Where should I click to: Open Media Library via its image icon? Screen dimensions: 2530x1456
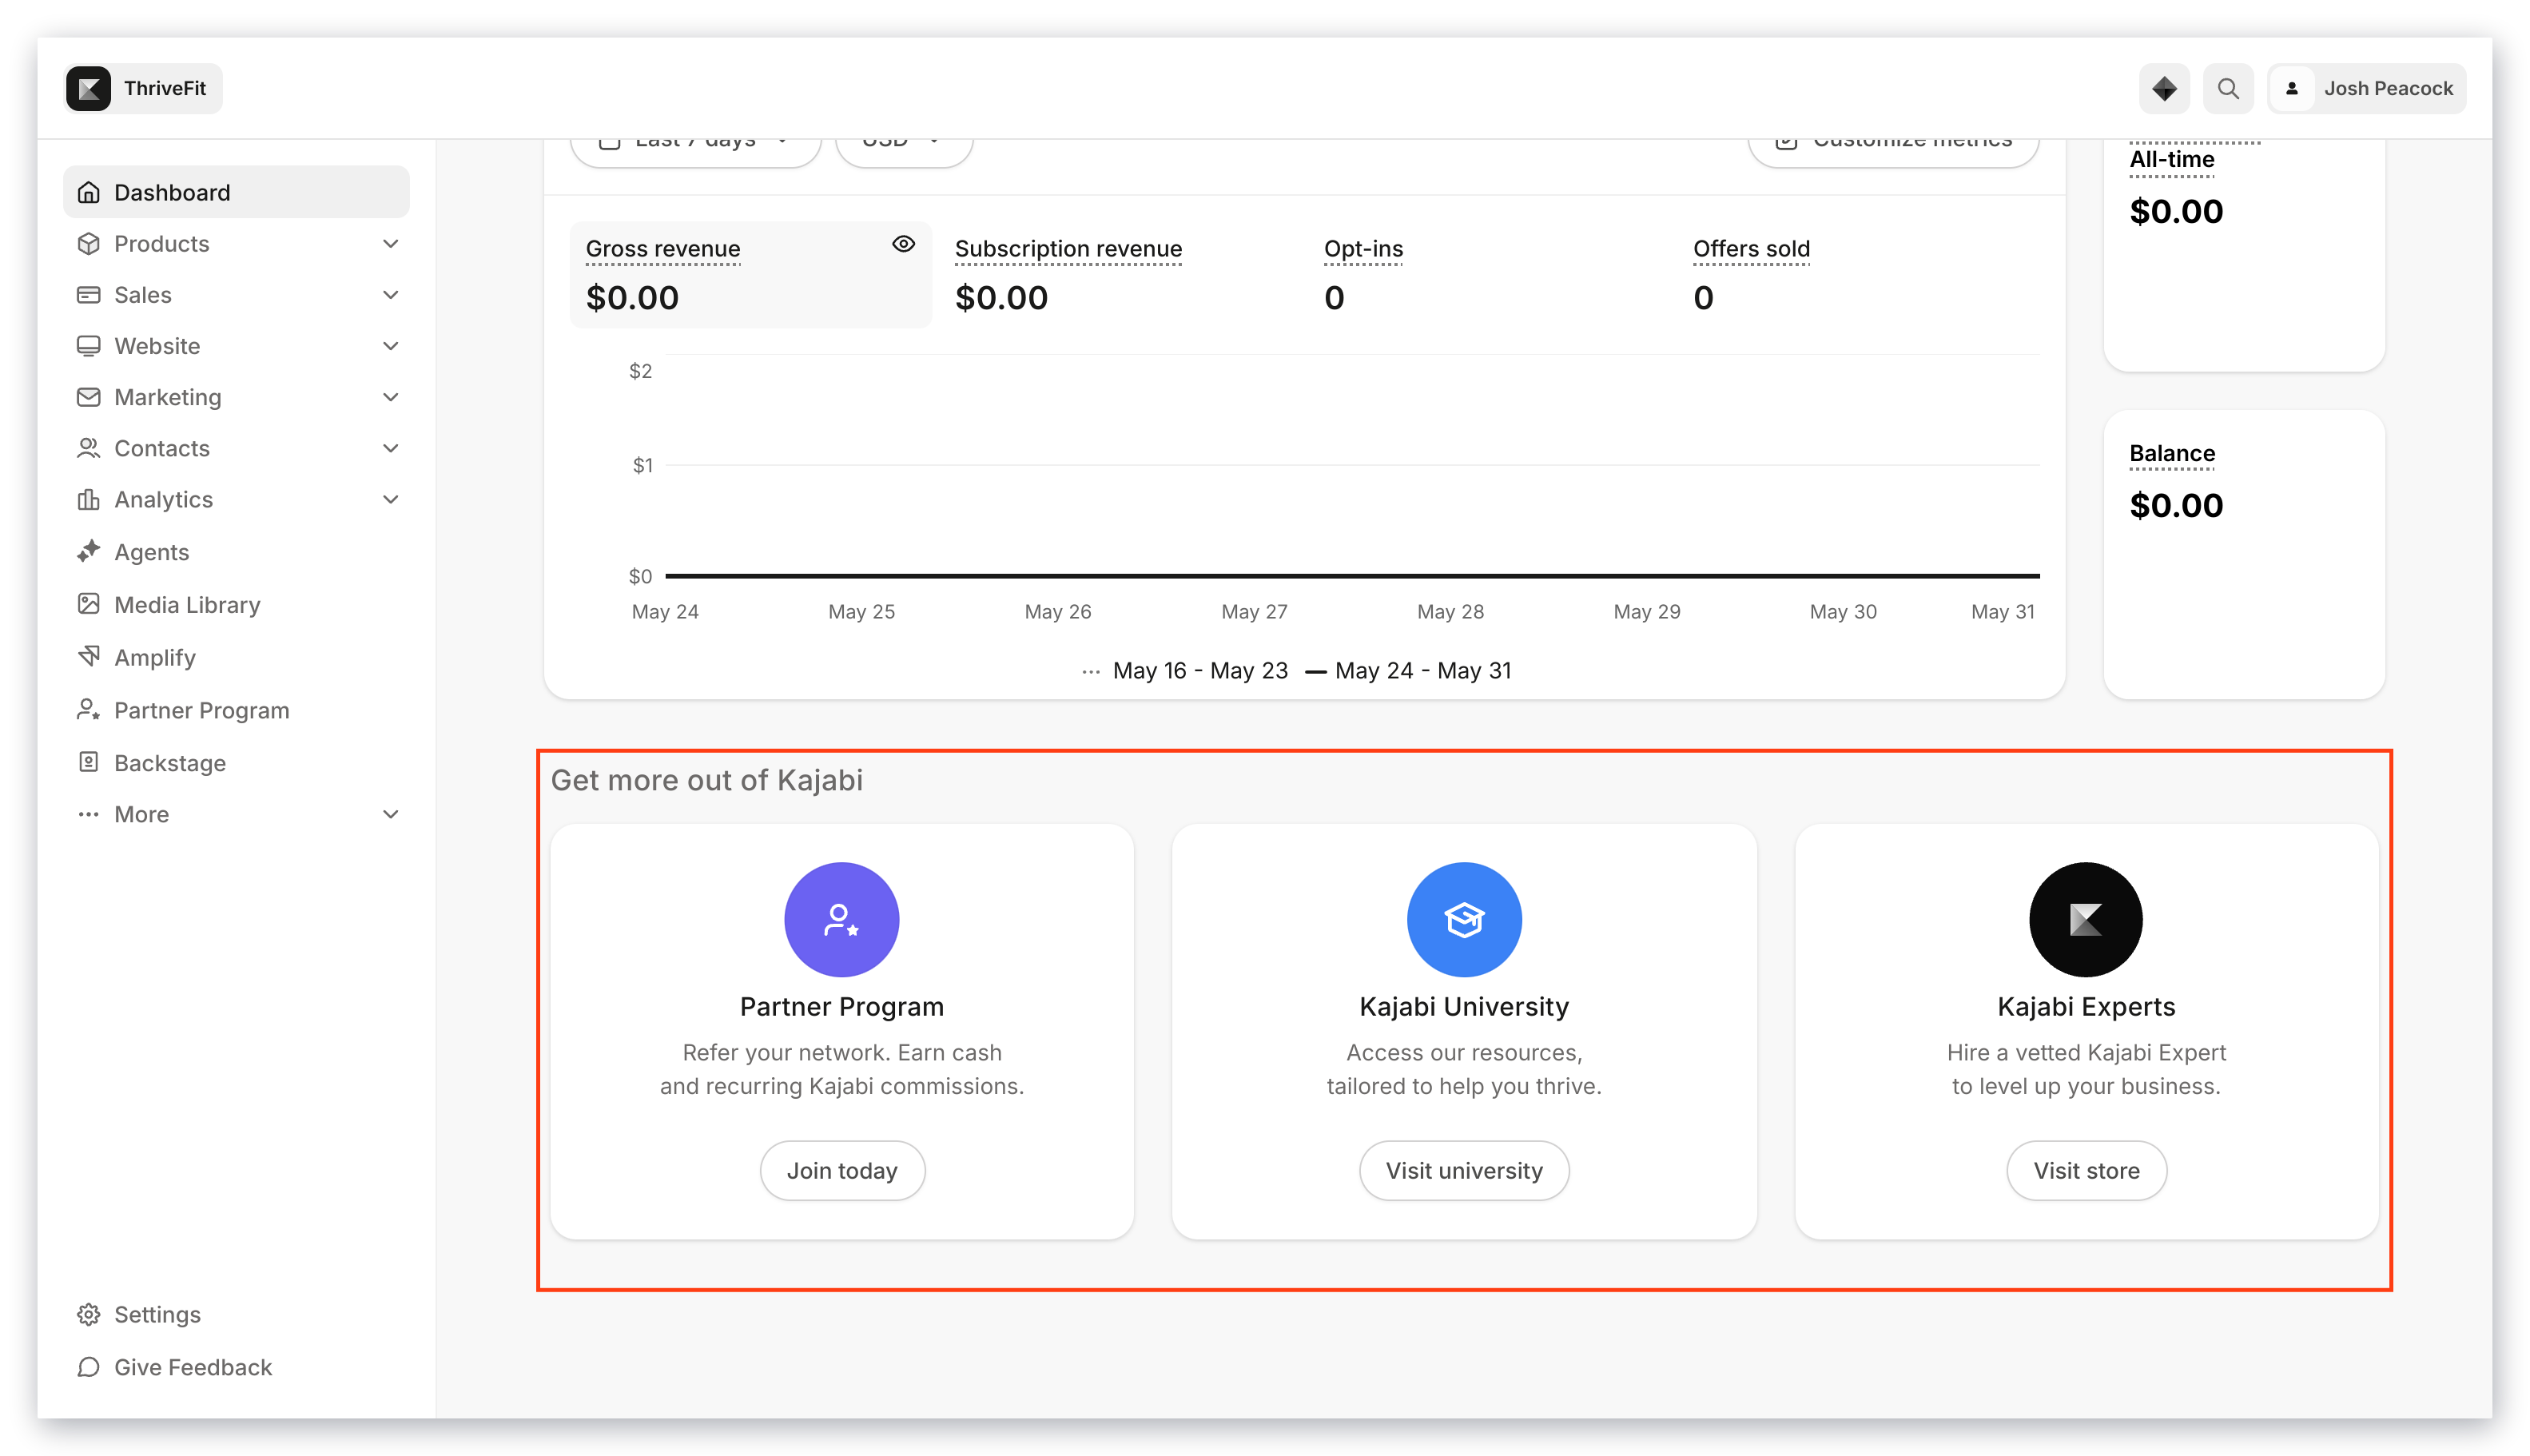(89, 604)
